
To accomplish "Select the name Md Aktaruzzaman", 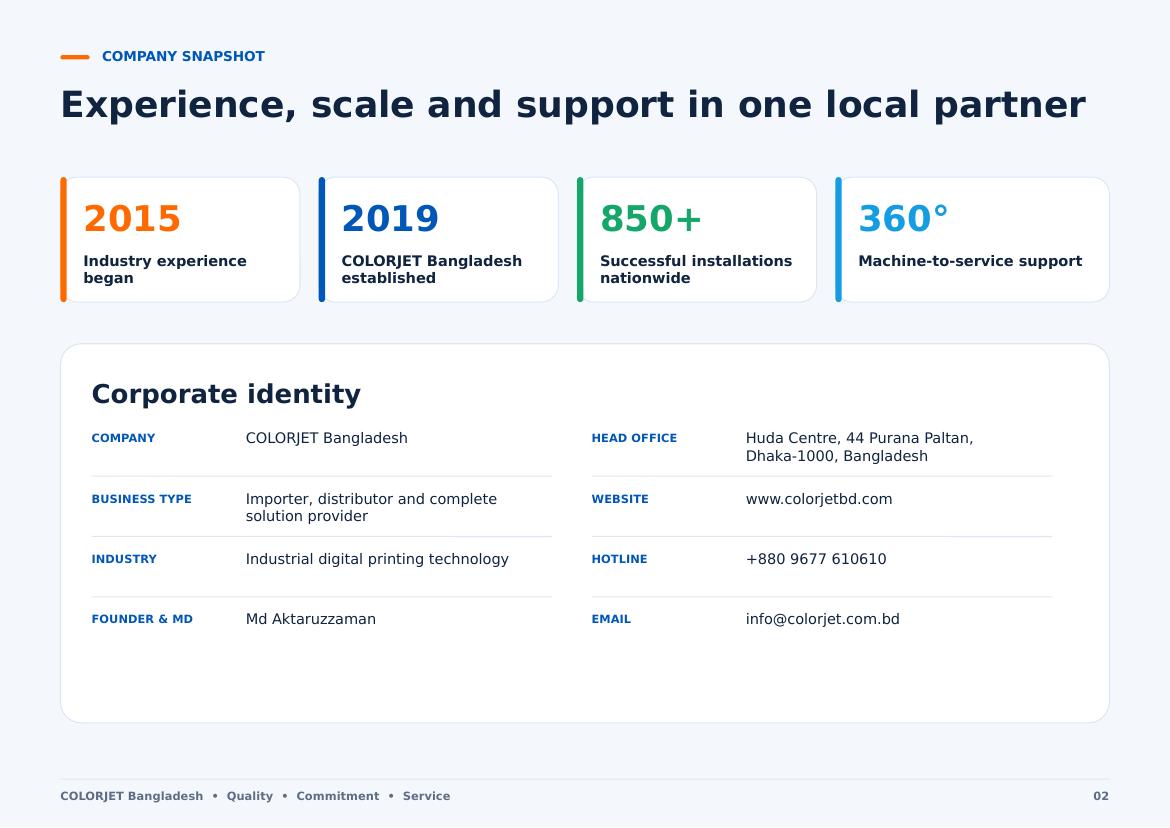I will pyautogui.click(x=310, y=619).
